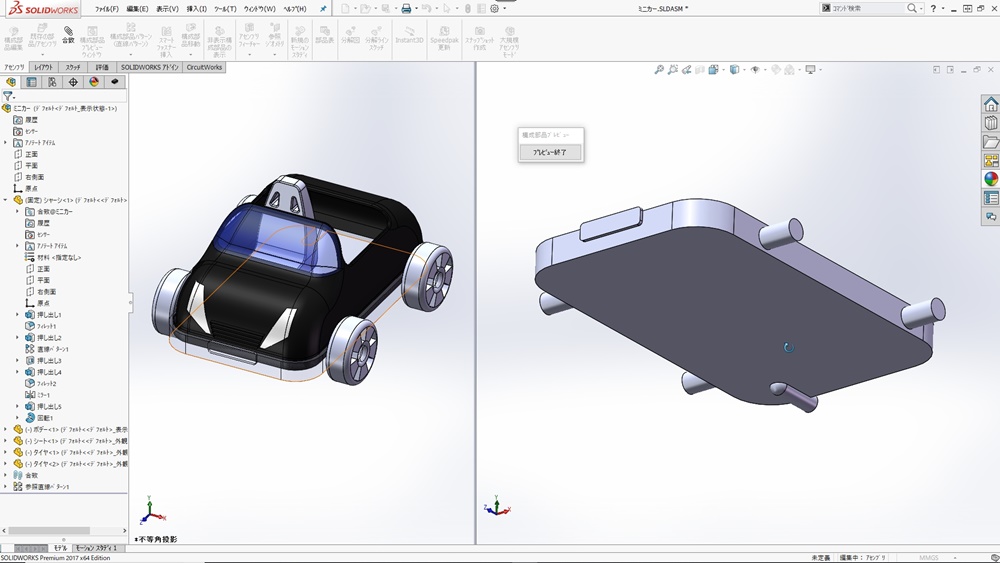
Task: Select the ConfigurationManager tab icon
Action: [x=52, y=82]
